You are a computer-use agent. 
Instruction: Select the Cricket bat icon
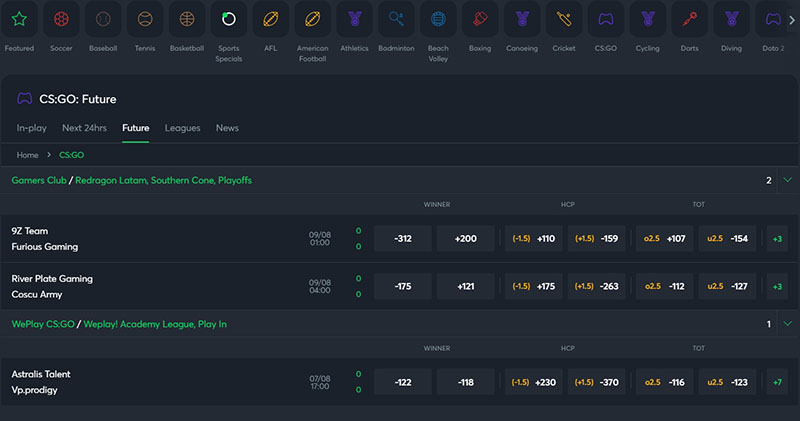pos(563,19)
